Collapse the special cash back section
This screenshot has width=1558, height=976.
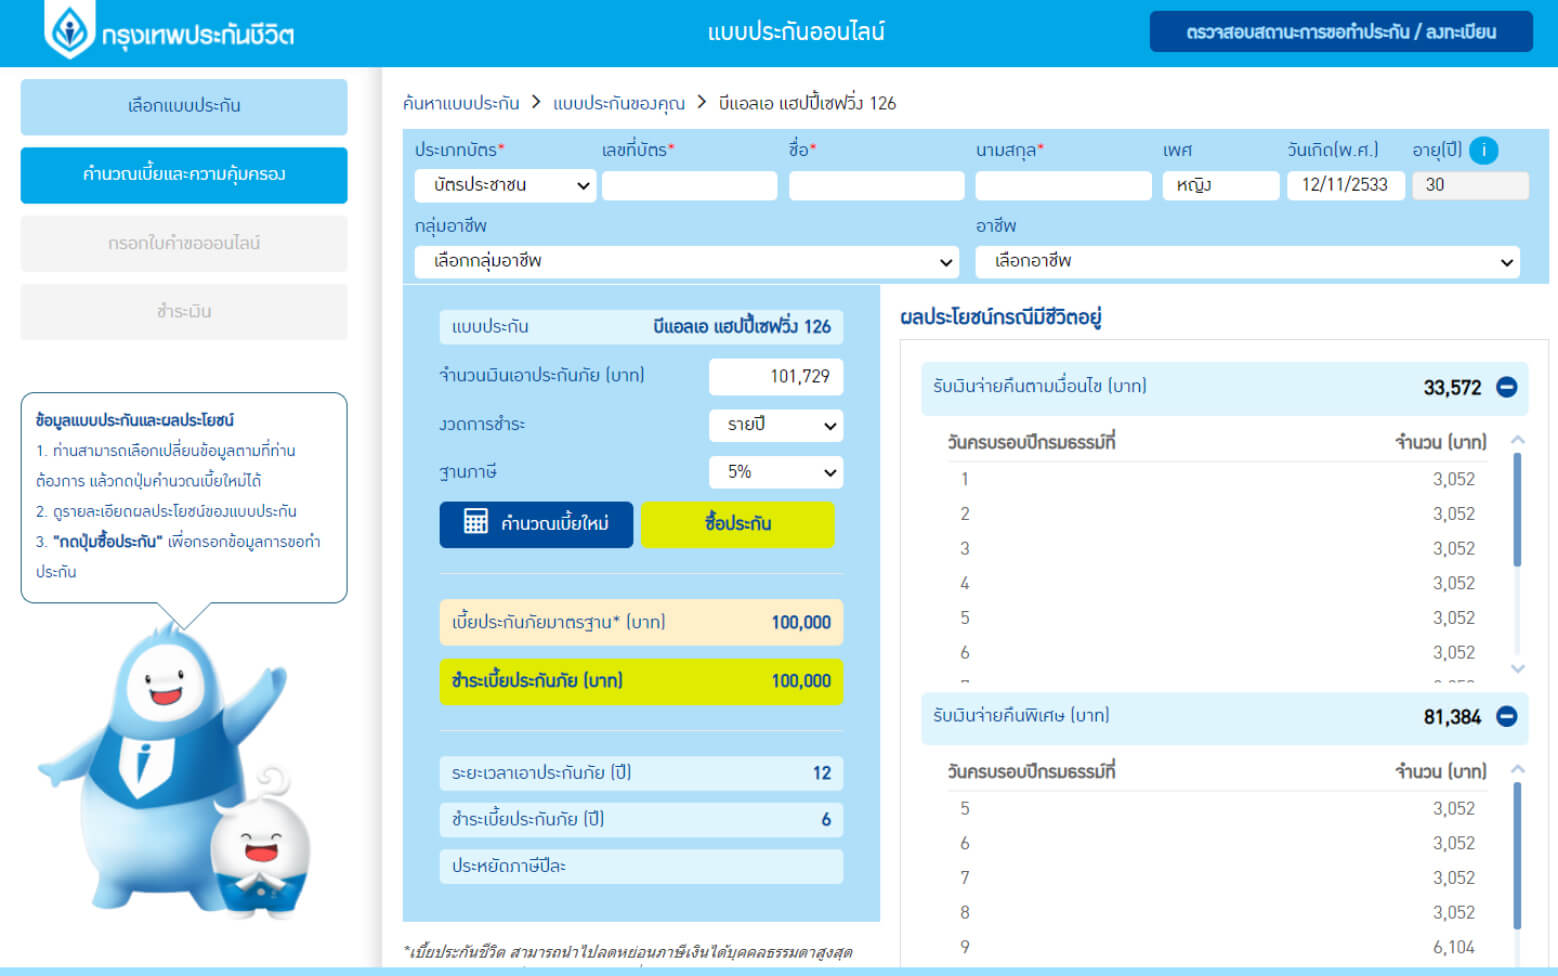(x=1506, y=716)
